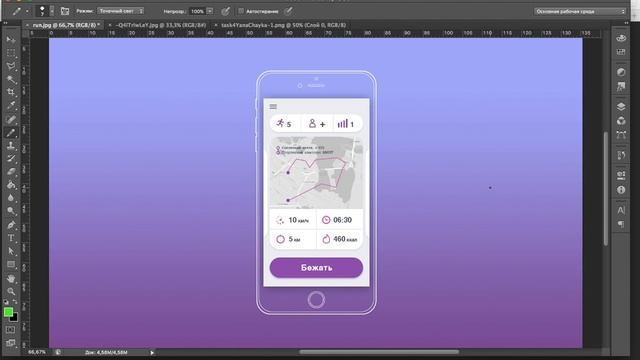Close the -Q4lTriwLaY.jpg document tab
This screenshot has width=640, height=360.
pos(110,25)
